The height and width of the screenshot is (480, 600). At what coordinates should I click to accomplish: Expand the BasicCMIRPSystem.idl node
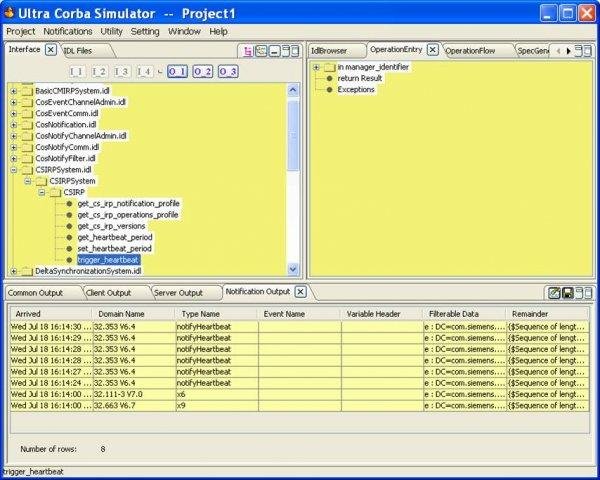(14, 91)
